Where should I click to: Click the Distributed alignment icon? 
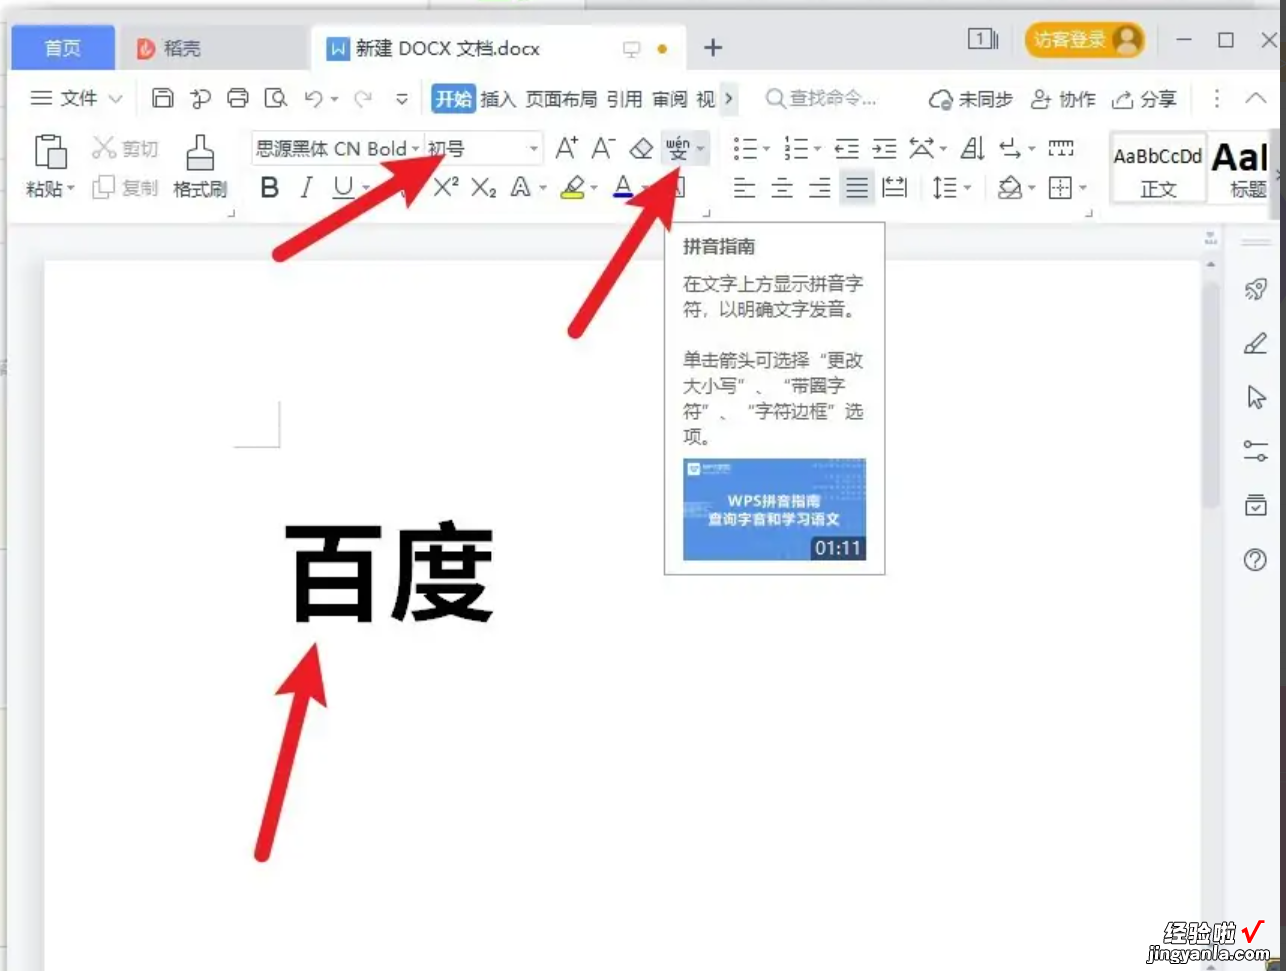tap(895, 187)
